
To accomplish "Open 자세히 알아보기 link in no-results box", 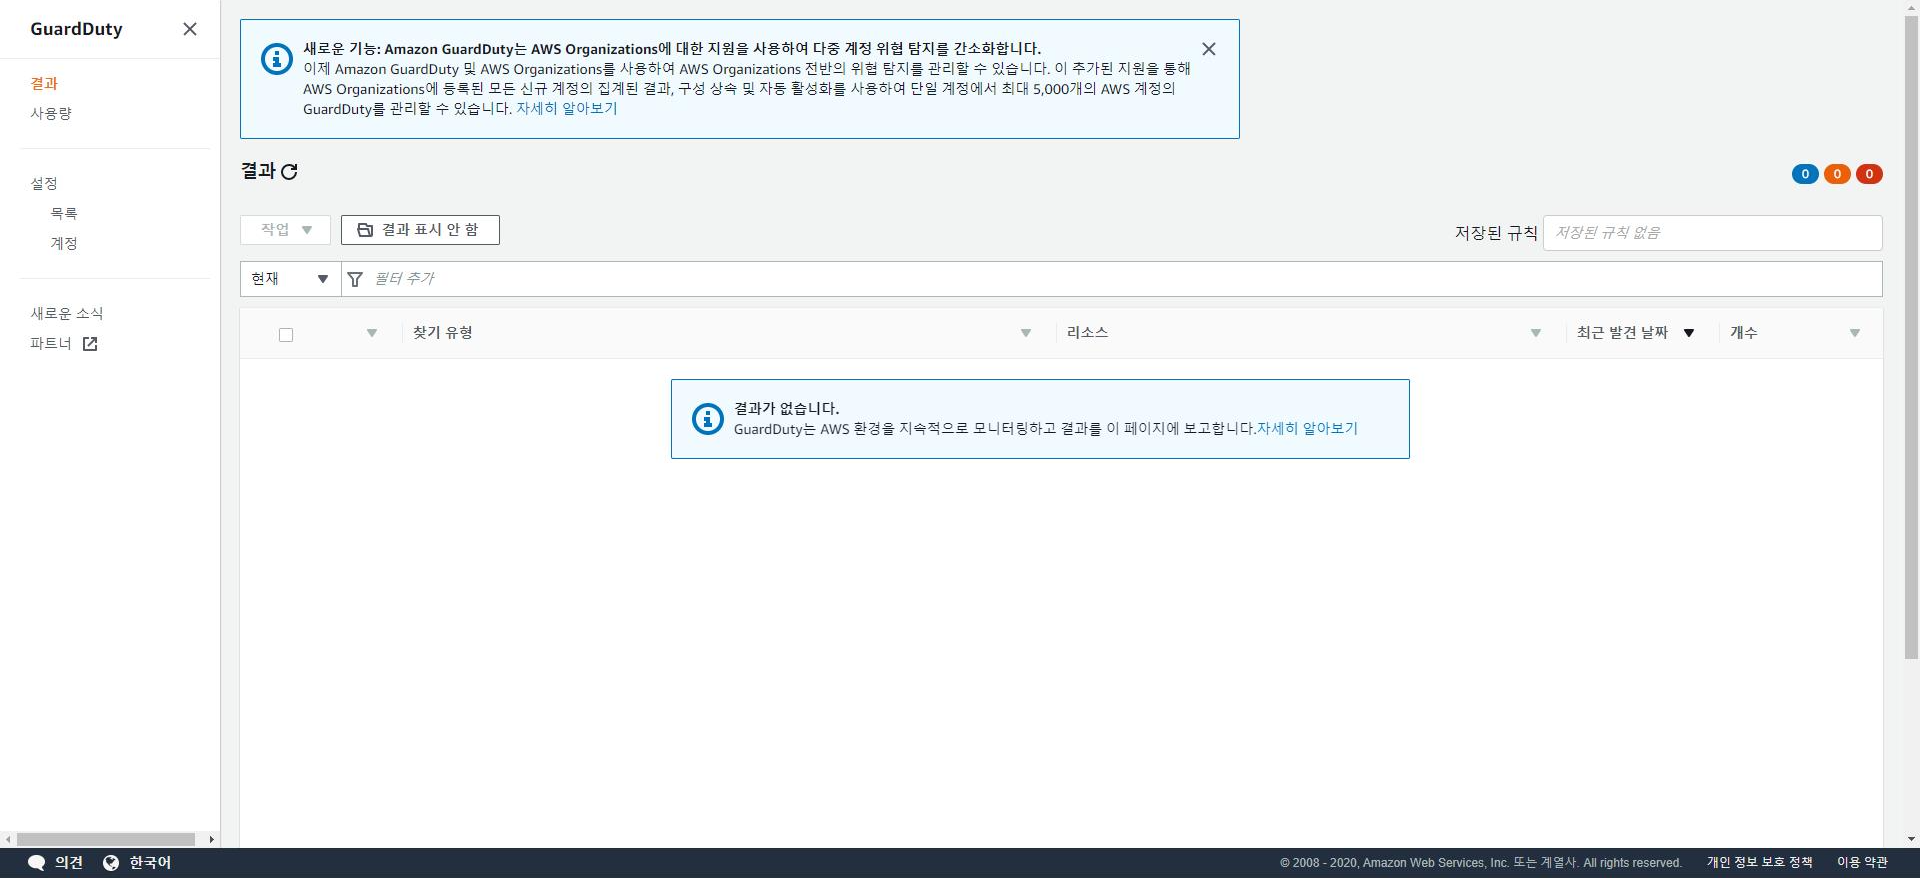I will [1307, 429].
